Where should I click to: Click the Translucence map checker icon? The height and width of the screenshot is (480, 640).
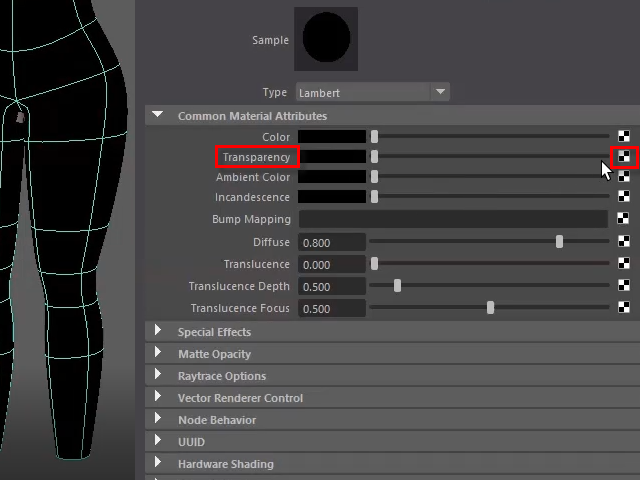point(623,264)
